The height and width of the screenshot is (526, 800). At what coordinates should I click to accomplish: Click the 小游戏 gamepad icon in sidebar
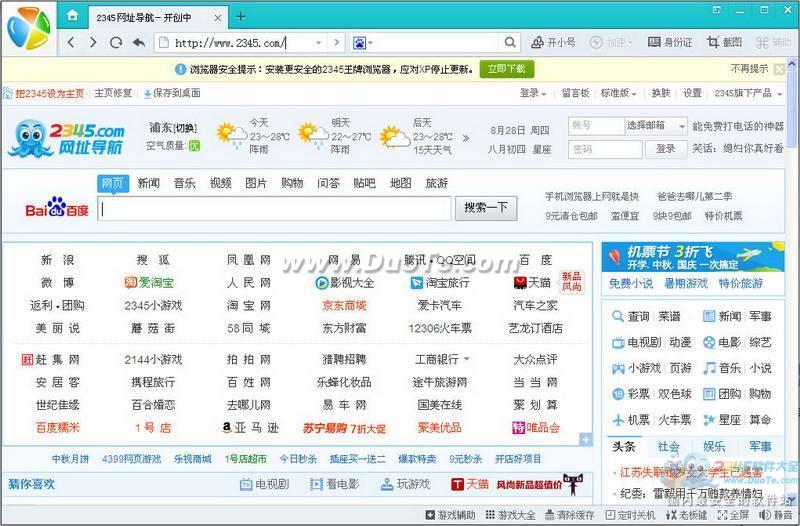(x=618, y=368)
